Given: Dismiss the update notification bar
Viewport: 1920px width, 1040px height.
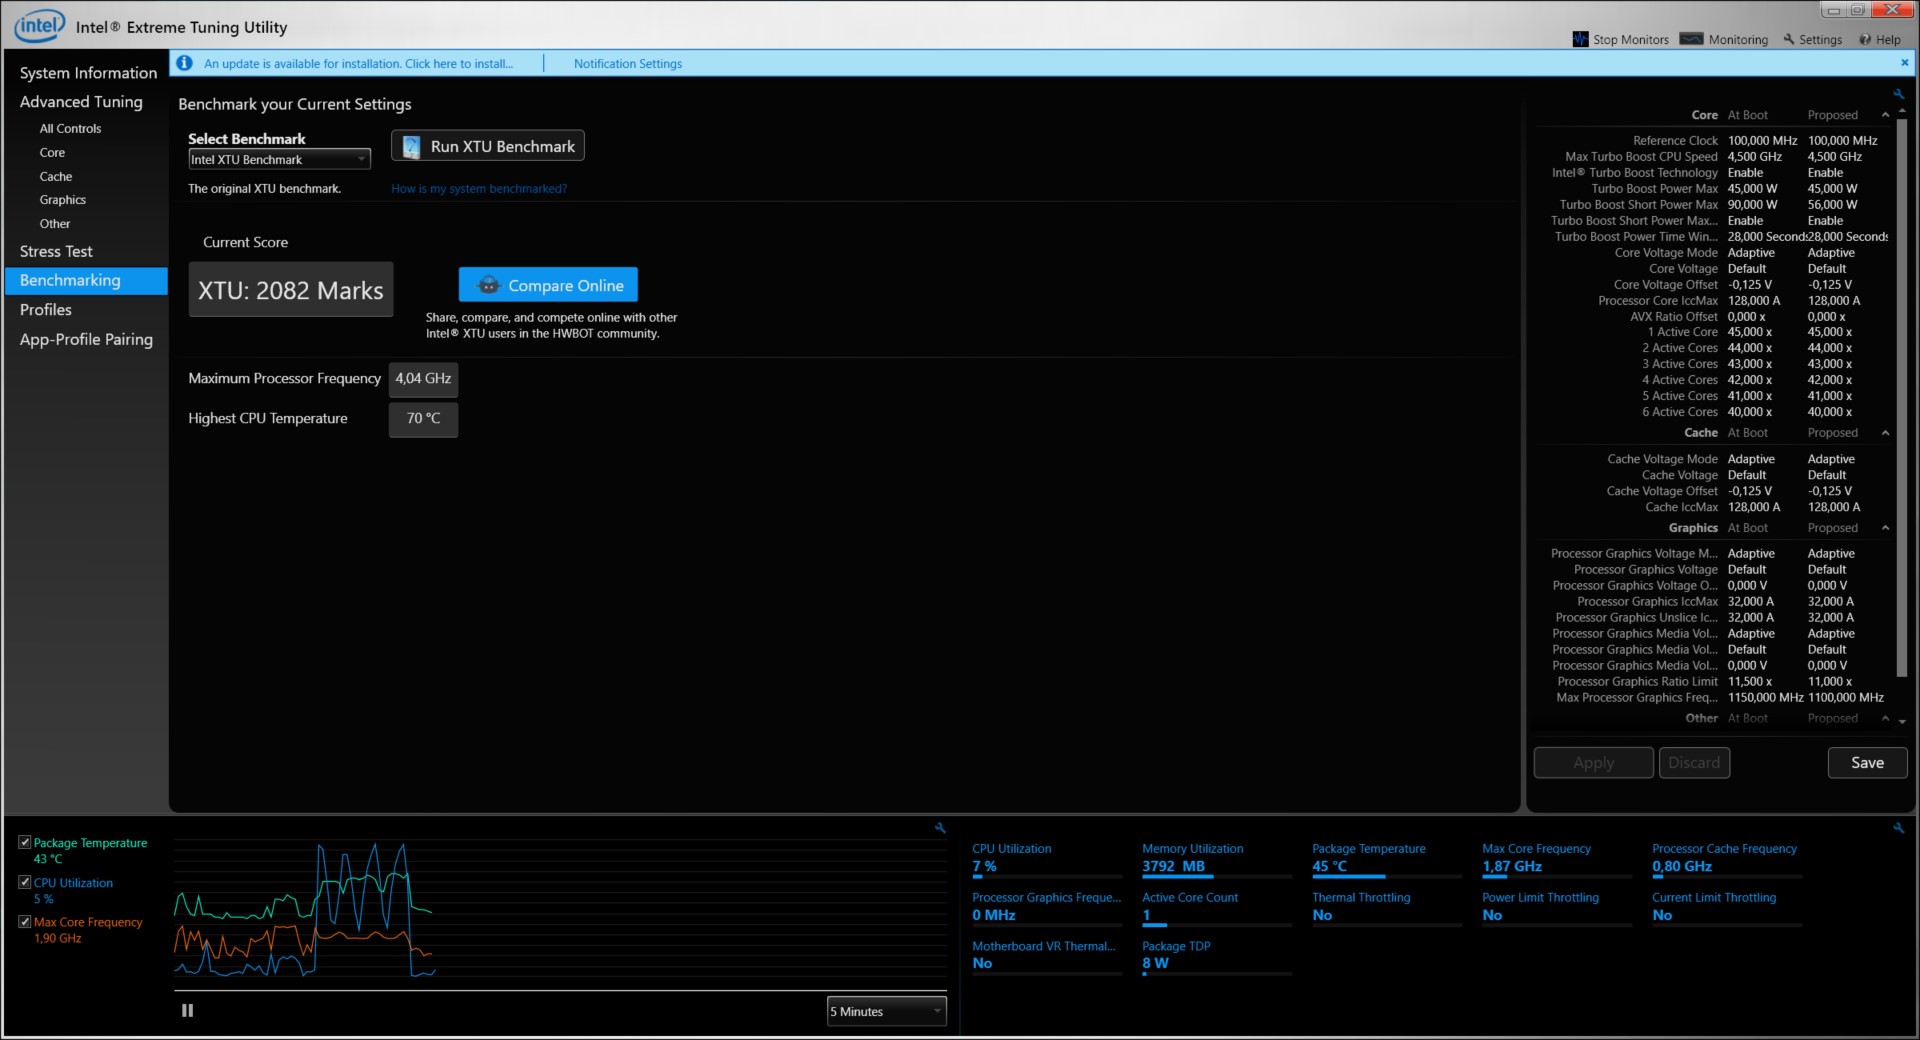Looking at the screenshot, I should pos(1904,62).
